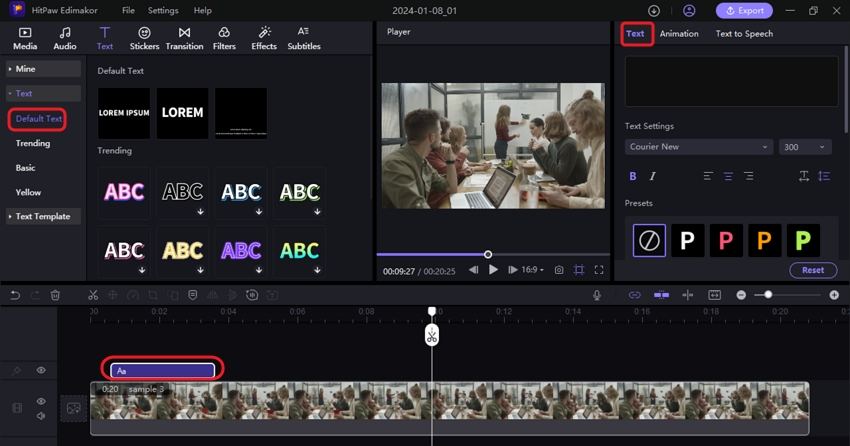
Task: Click the timeline zoom slider handle
Action: point(768,295)
